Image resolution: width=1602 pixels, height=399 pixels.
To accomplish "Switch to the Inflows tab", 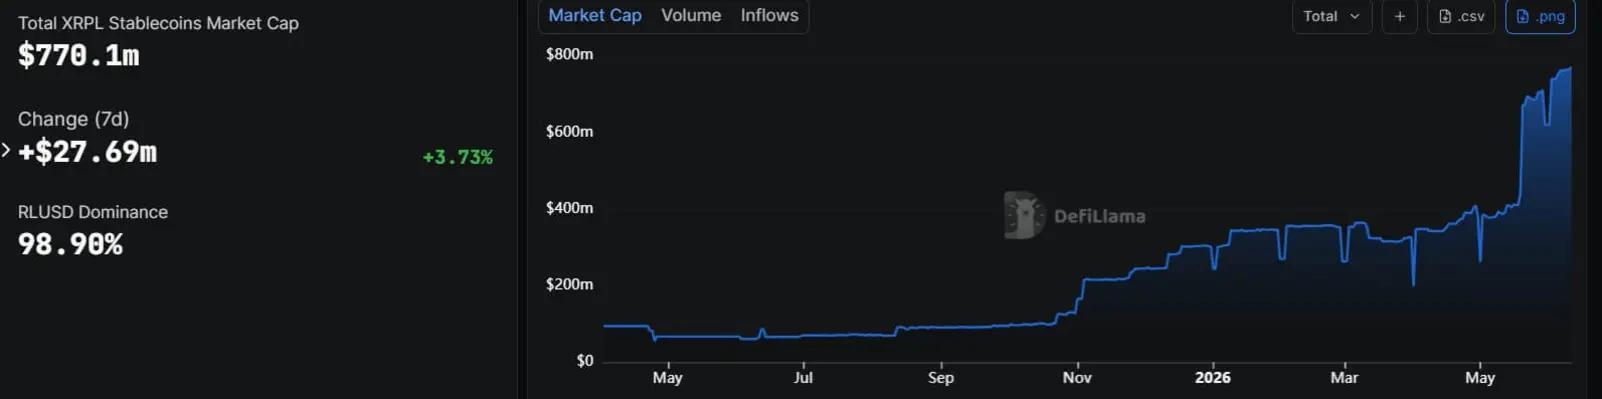I will tap(769, 15).
